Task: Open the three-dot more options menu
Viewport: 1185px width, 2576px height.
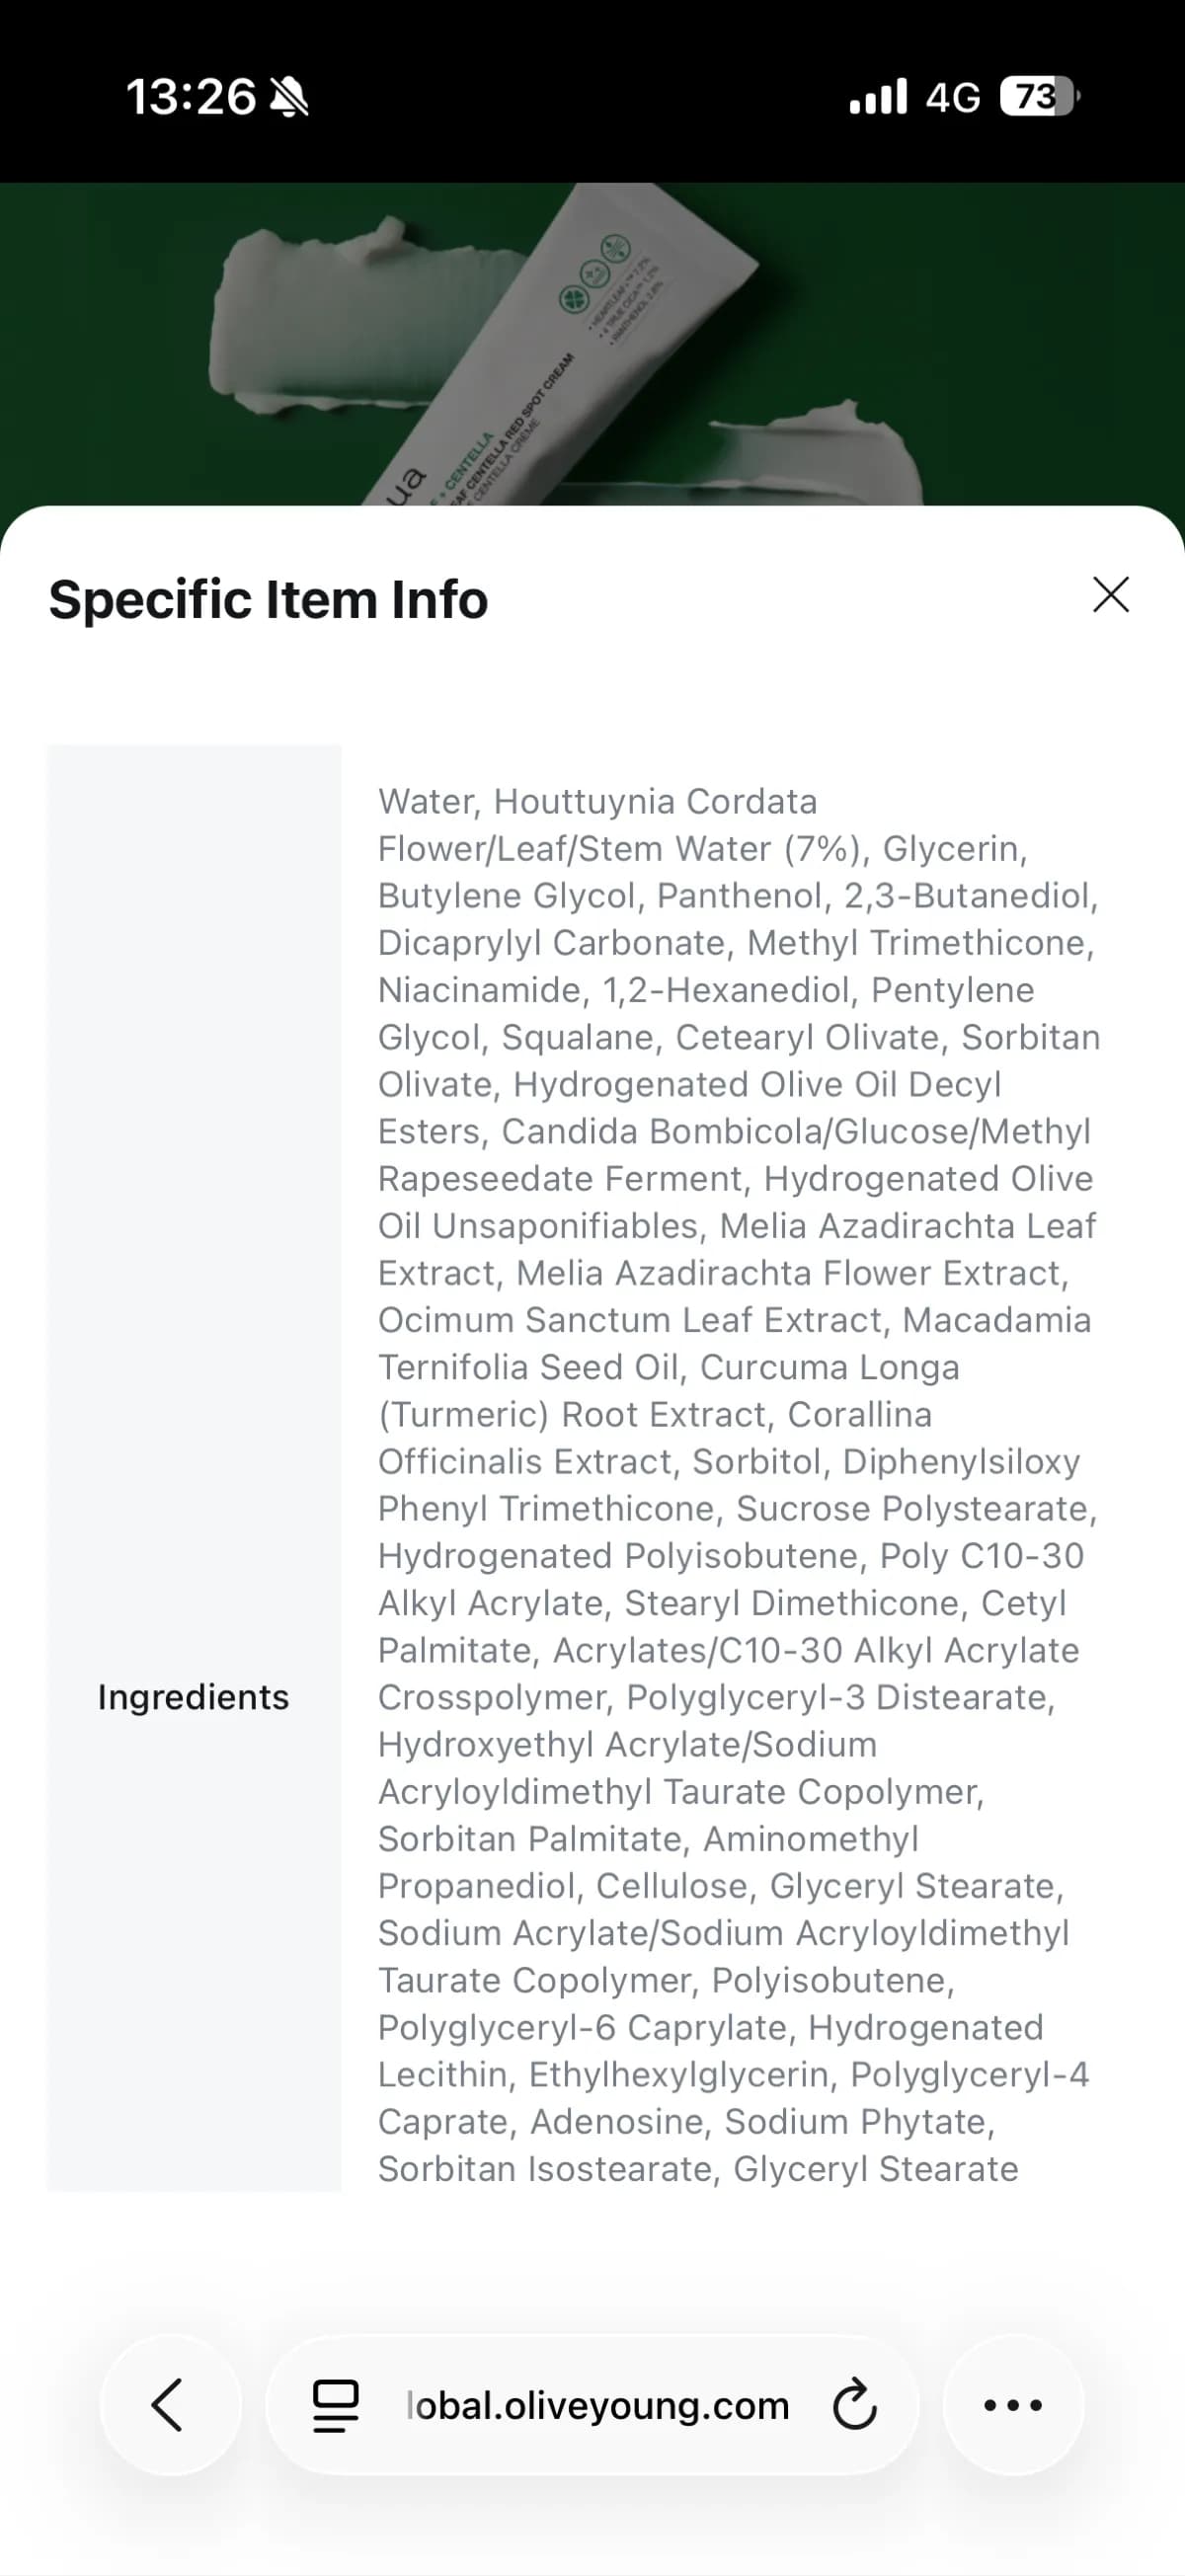Action: [x=1013, y=2405]
